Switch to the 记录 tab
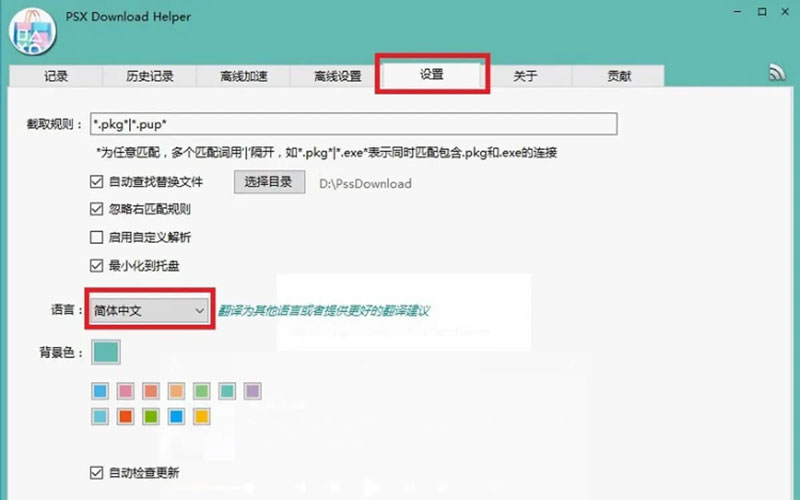The image size is (800, 500). pos(57,76)
